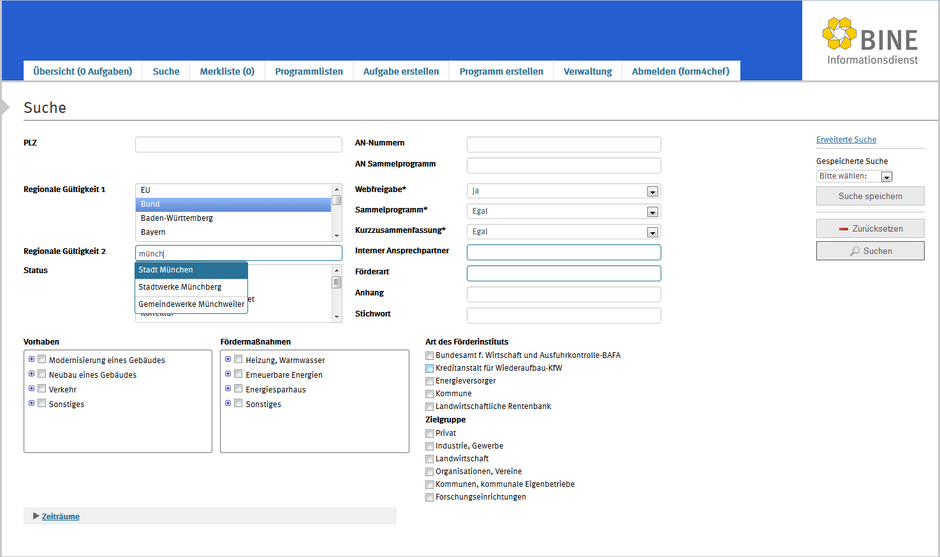Tick the Kommune checkbox
The height and width of the screenshot is (557, 940).
click(x=429, y=394)
